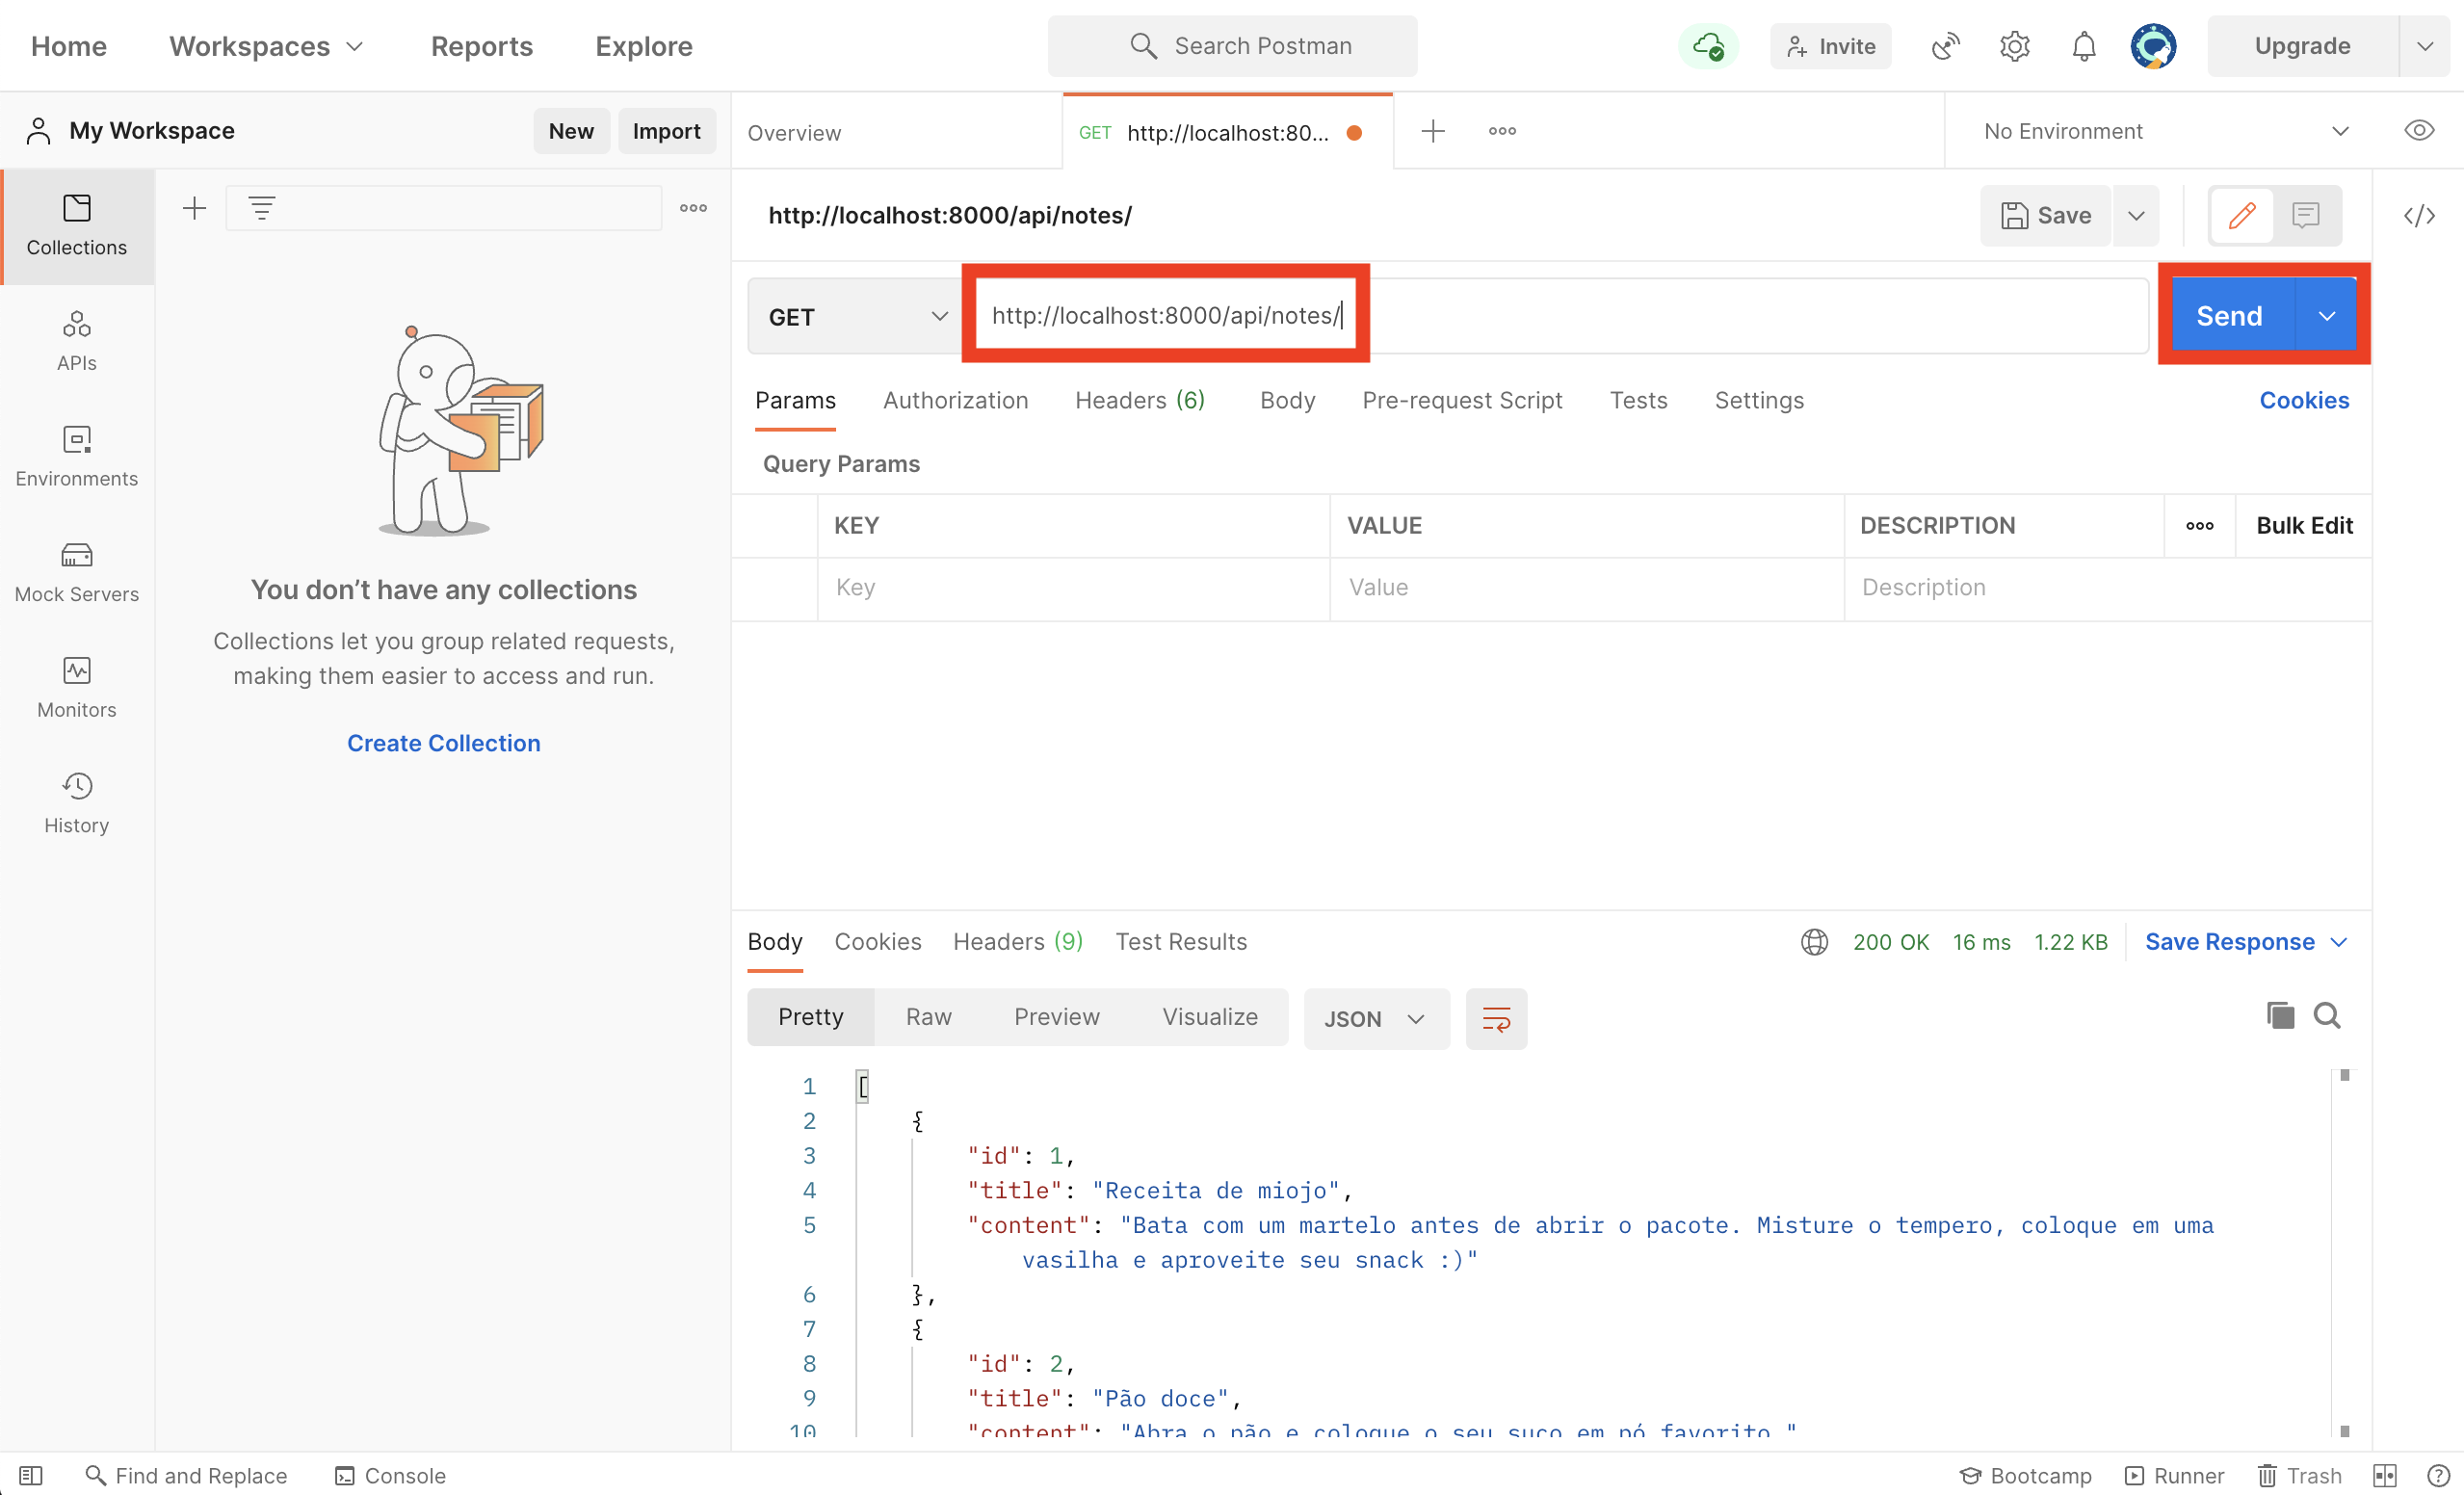
Task: Click the Invite button
Action: [x=1830, y=46]
